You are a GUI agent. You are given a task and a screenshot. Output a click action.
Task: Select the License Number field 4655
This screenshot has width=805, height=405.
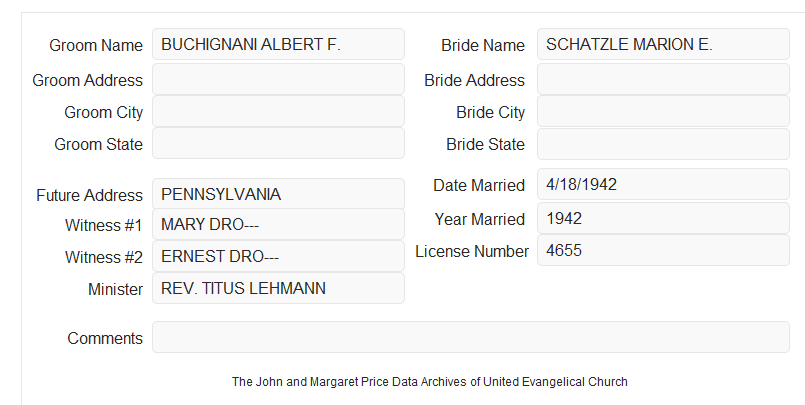pyautogui.click(x=663, y=250)
